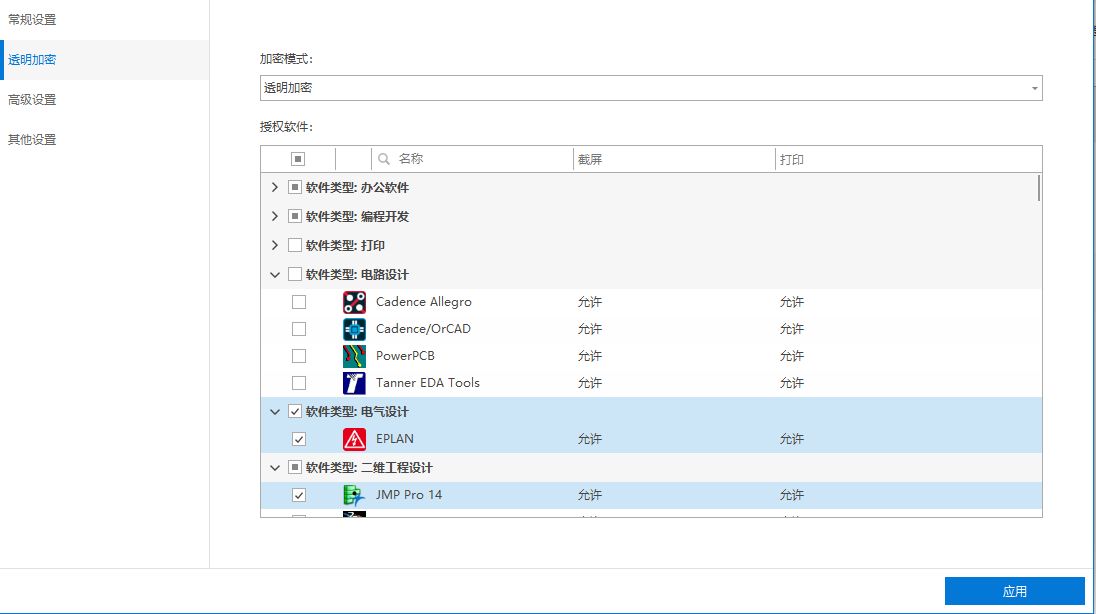Click the search magnifier icon in name column
The width and height of the screenshot is (1096, 614).
click(384, 159)
